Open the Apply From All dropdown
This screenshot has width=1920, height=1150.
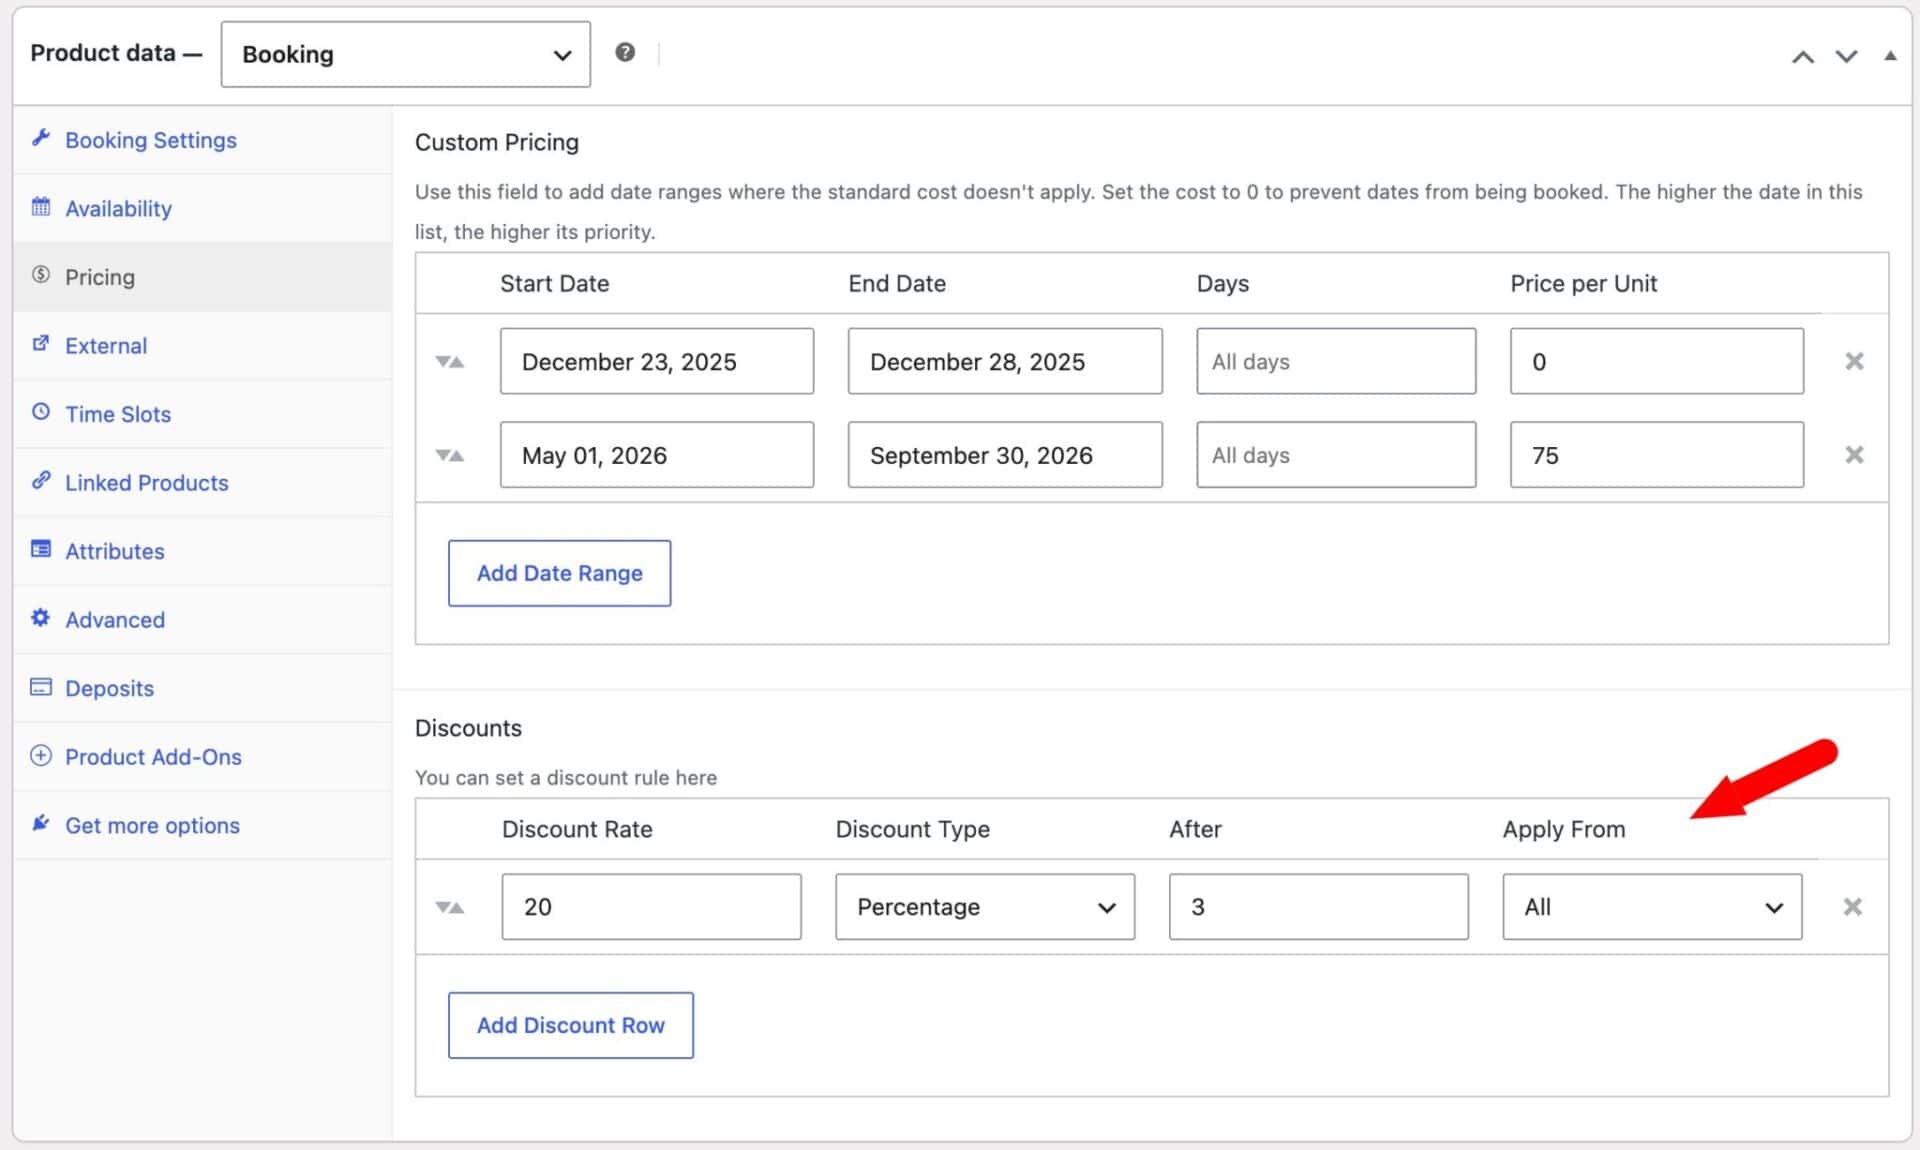coord(1652,907)
